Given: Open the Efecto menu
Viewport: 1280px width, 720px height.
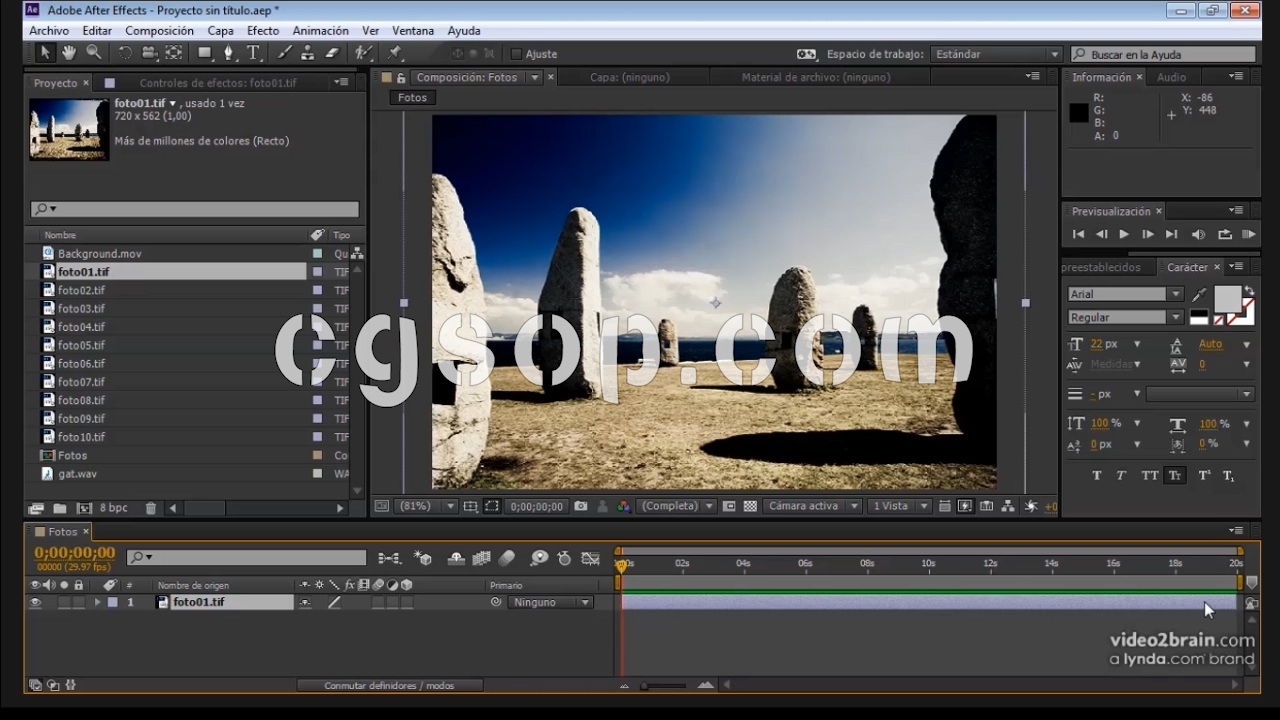Looking at the screenshot, I should click(263, 31).
